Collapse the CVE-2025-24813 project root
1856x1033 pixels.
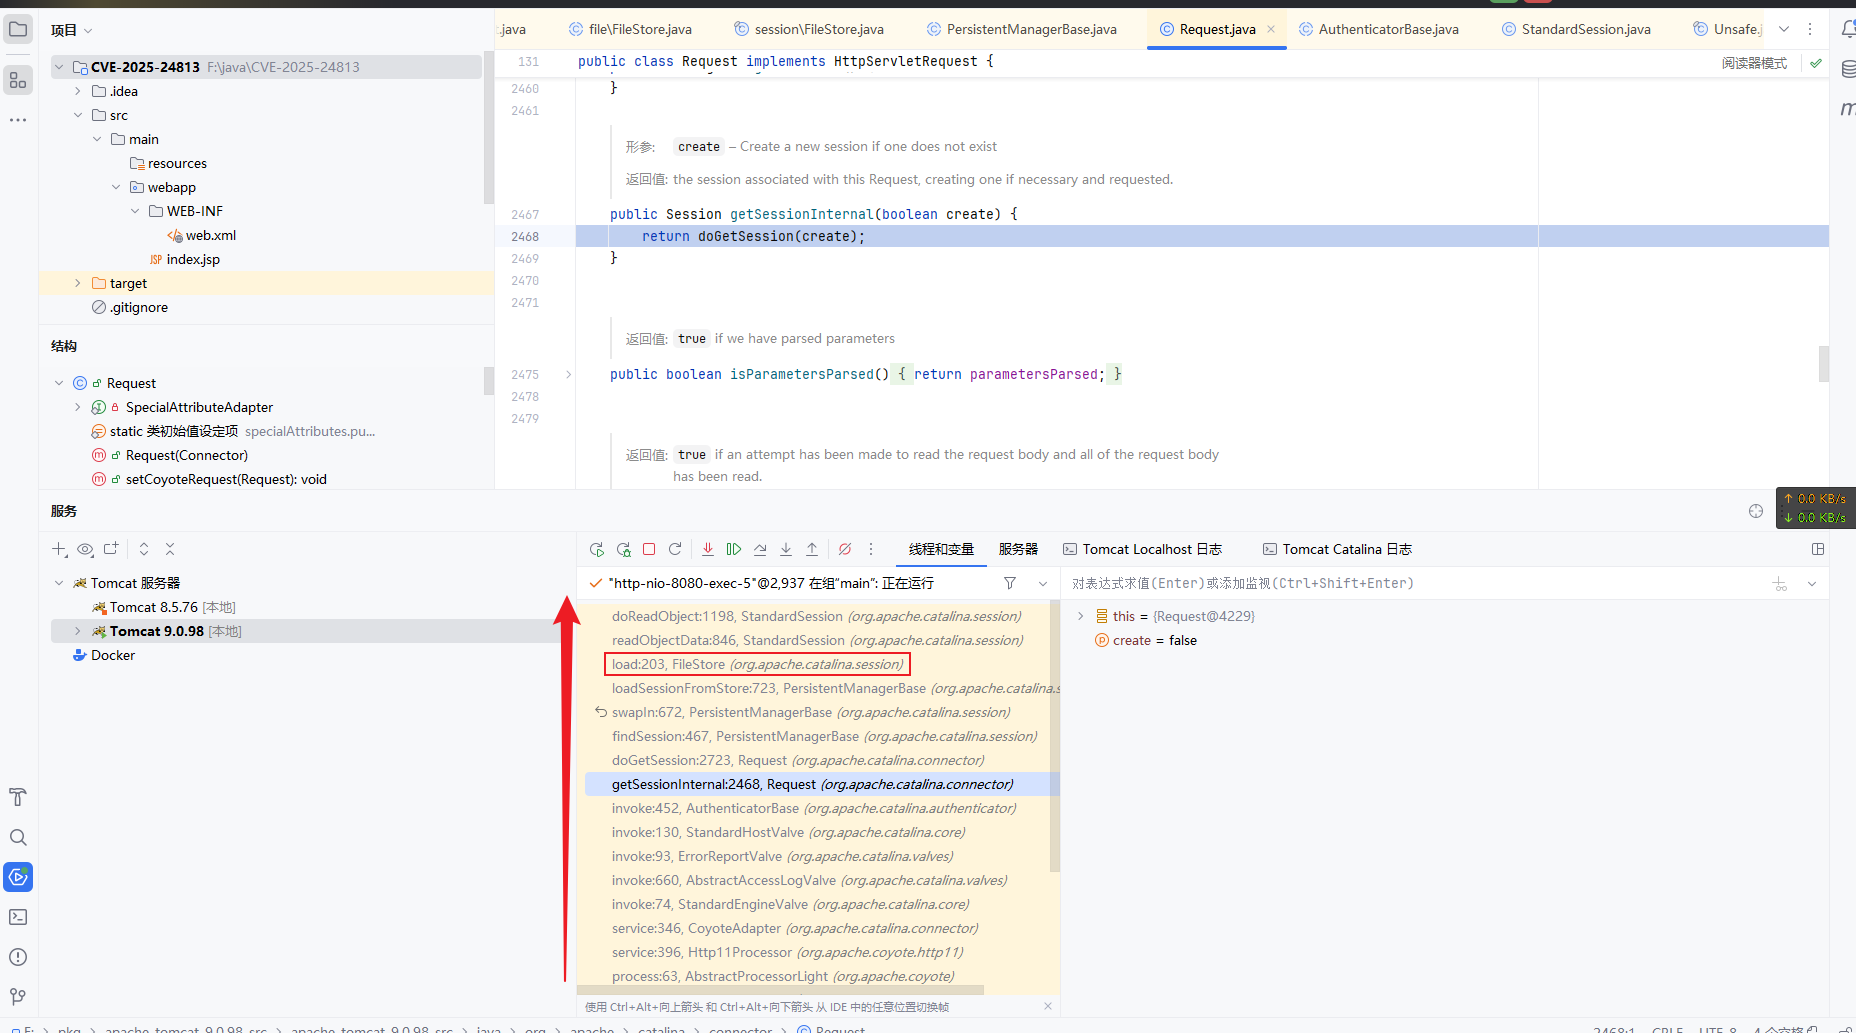tap(59, 67)
